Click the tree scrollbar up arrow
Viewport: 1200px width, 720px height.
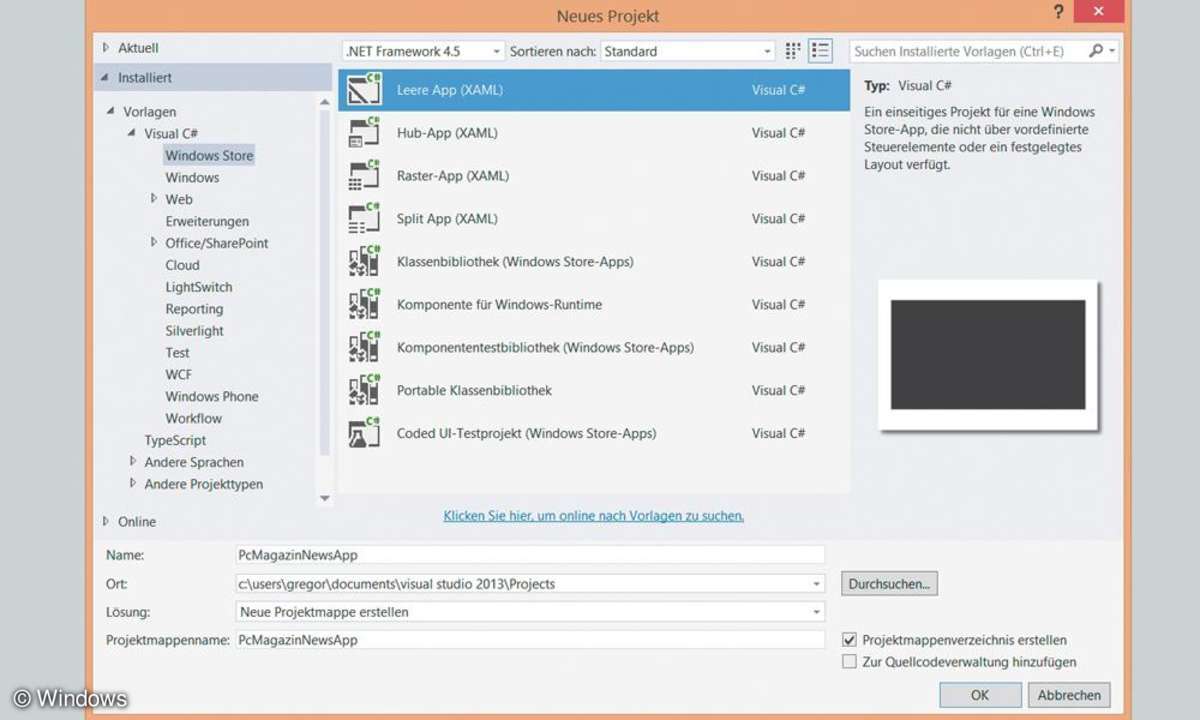324,101
